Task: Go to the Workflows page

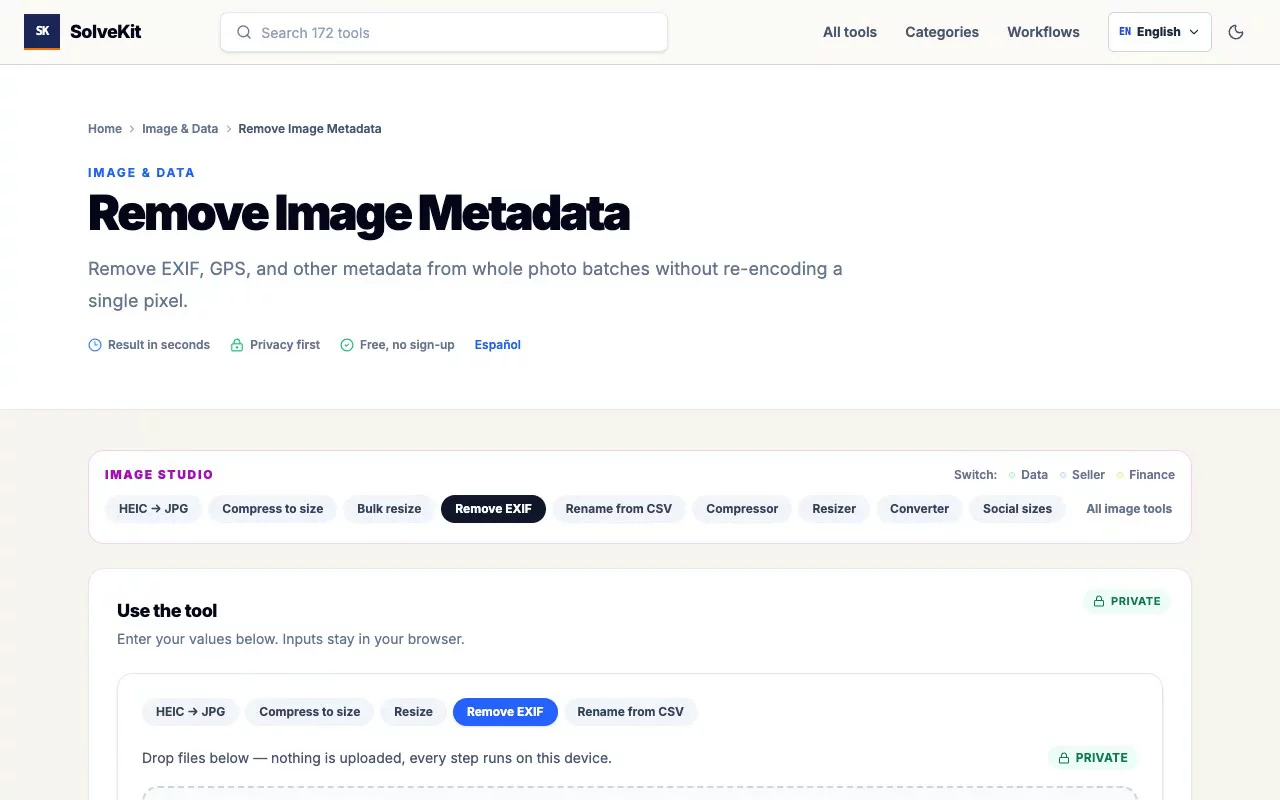Action: coord(1043,32)
